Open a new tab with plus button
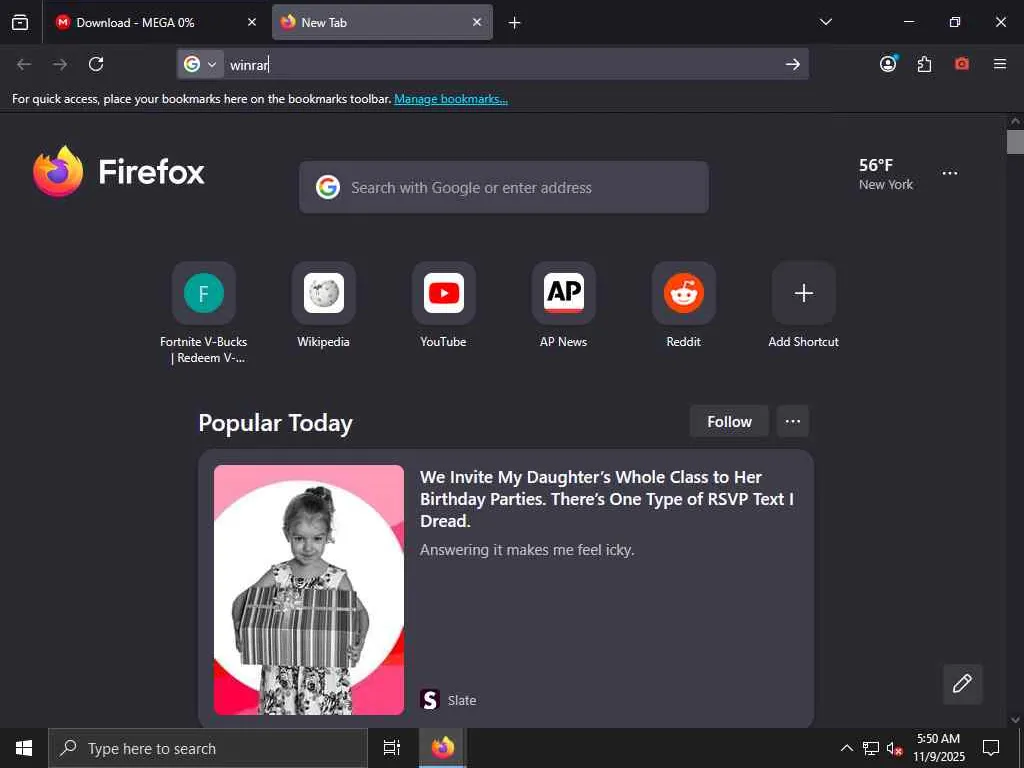 pyautogui.click(x=515, y=23)
